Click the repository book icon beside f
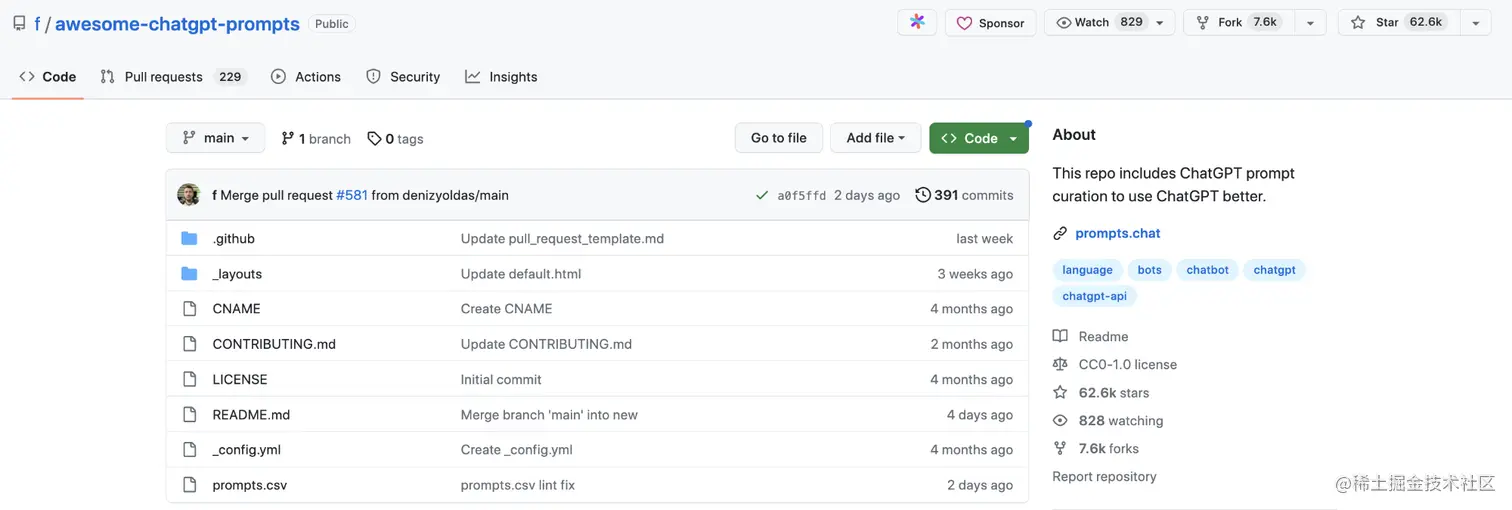 coord(20,23)
